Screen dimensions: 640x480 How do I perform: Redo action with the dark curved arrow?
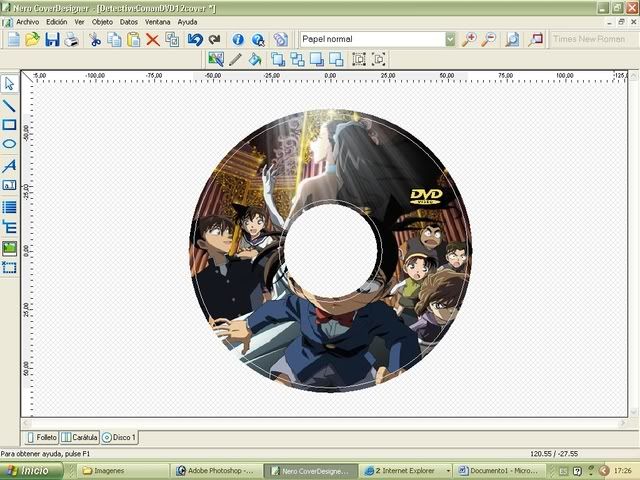click(215, 40)
